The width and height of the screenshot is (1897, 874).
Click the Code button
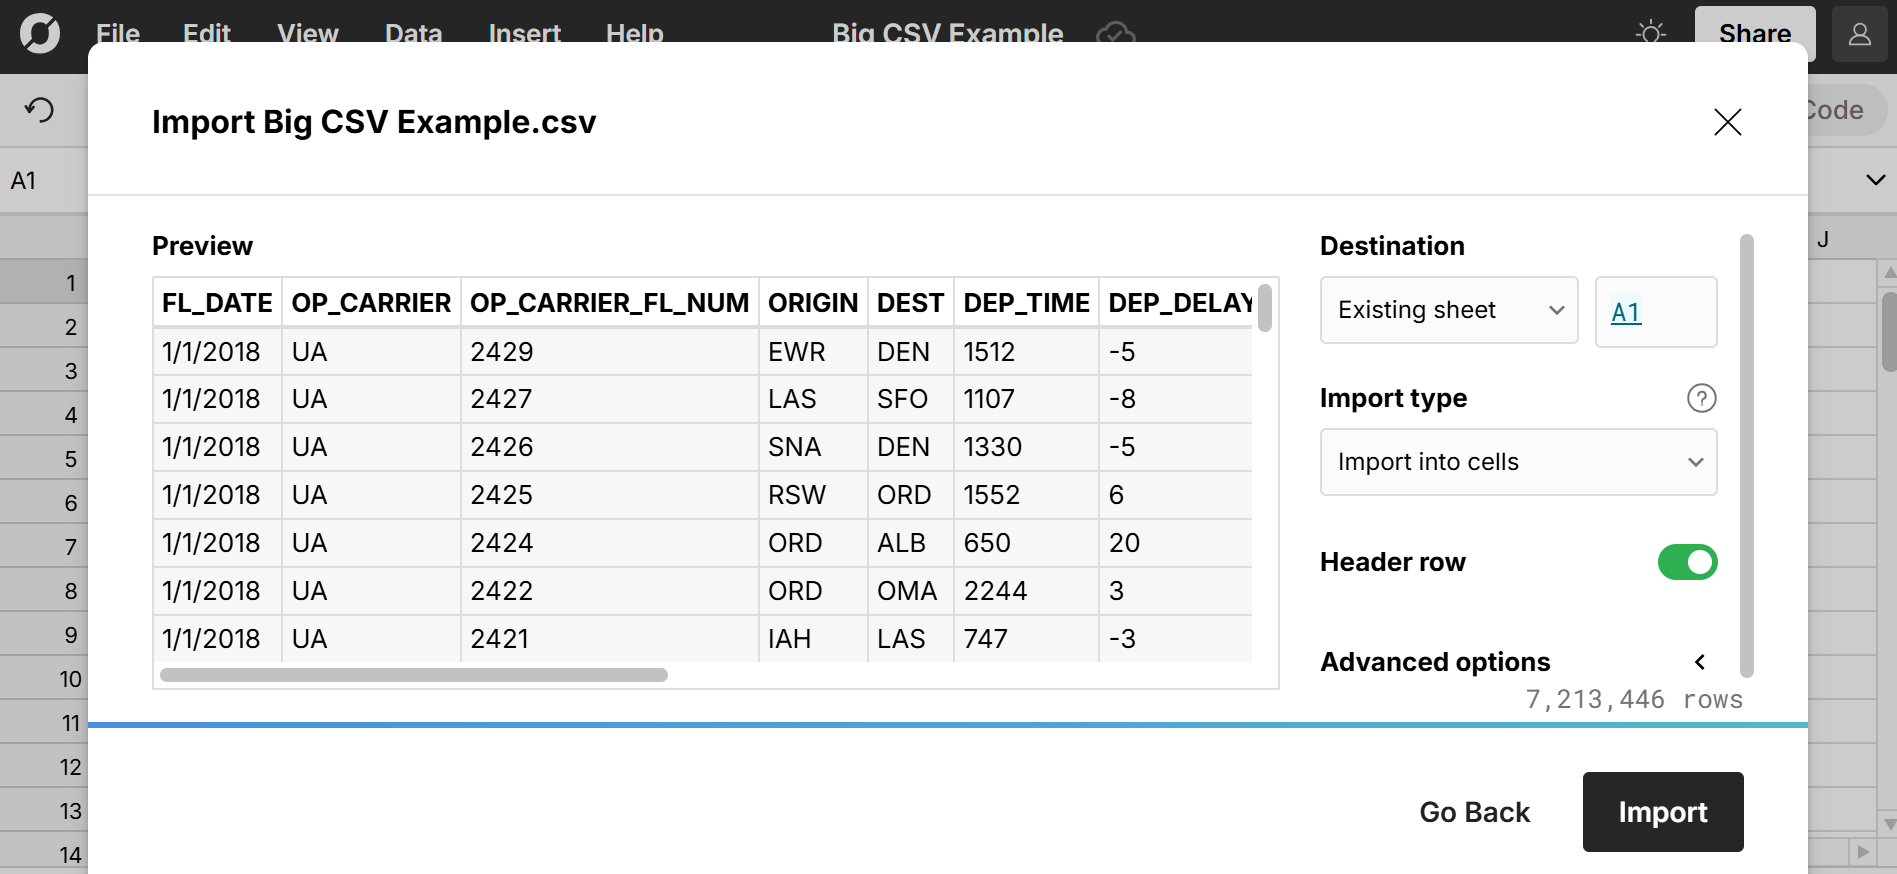pos(1836,110)
